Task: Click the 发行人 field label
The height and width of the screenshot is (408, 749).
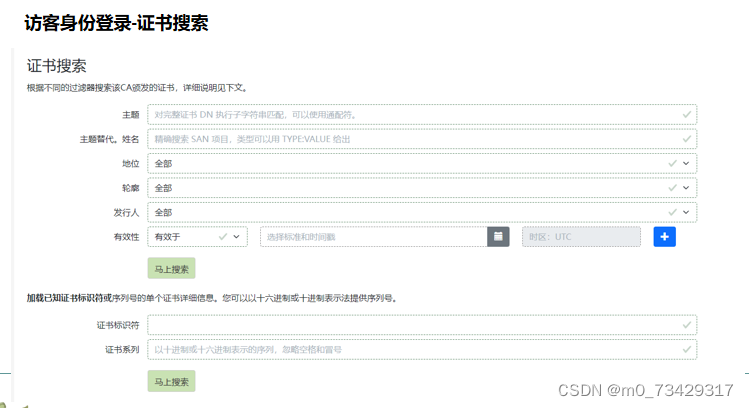Action: (126, 213)
